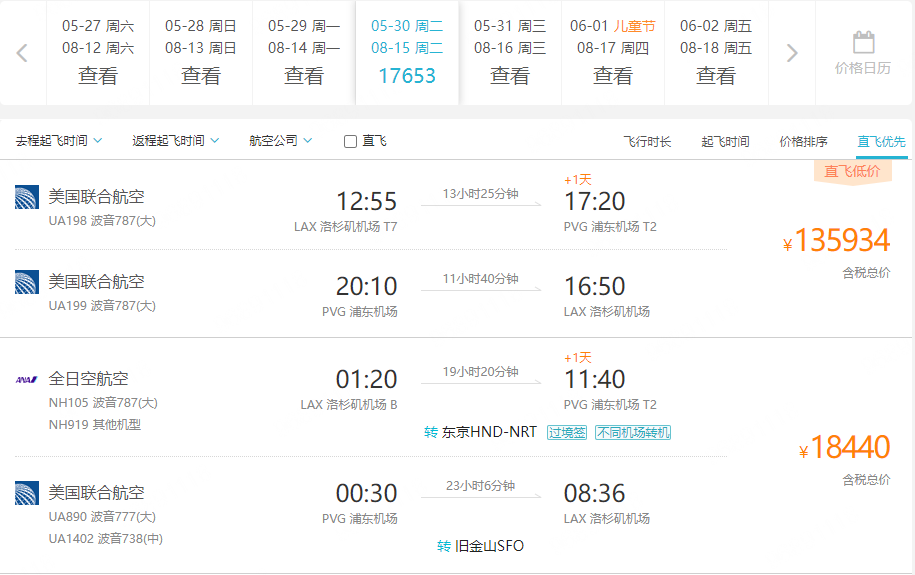Click the ¥18440 price for ANA itinerary
The height and width of the screenshot is (575, 915).
[x=844, y=448]
